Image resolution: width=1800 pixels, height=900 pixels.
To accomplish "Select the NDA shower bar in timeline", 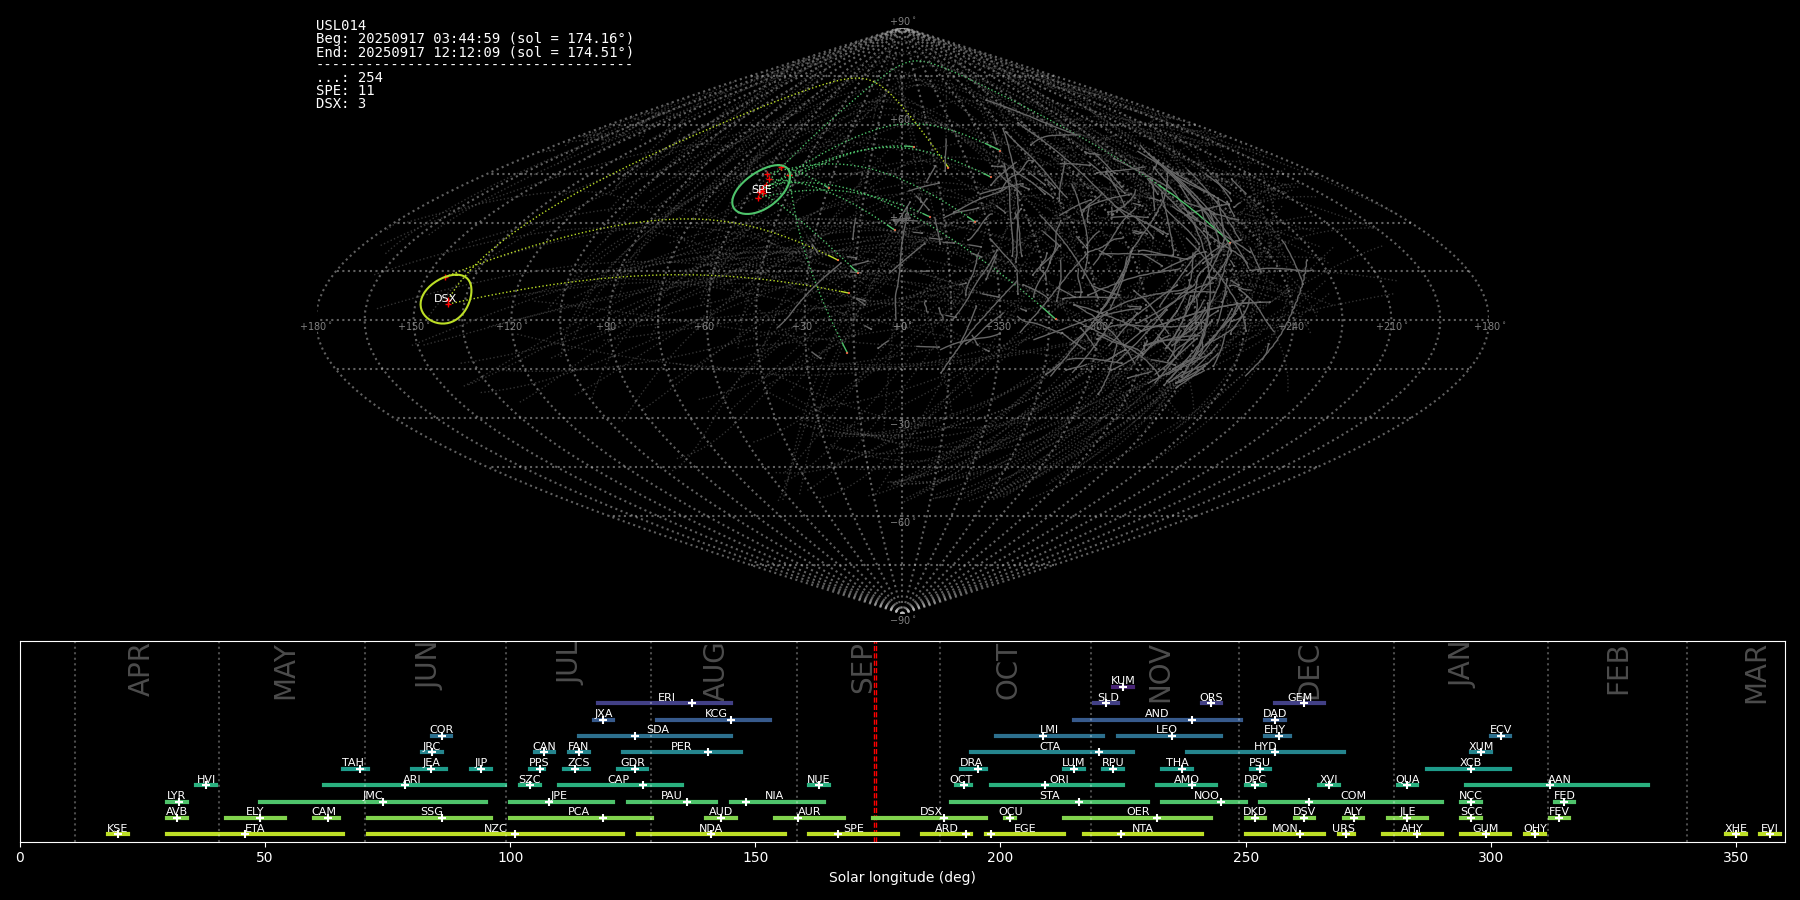I will click(711, 834).
